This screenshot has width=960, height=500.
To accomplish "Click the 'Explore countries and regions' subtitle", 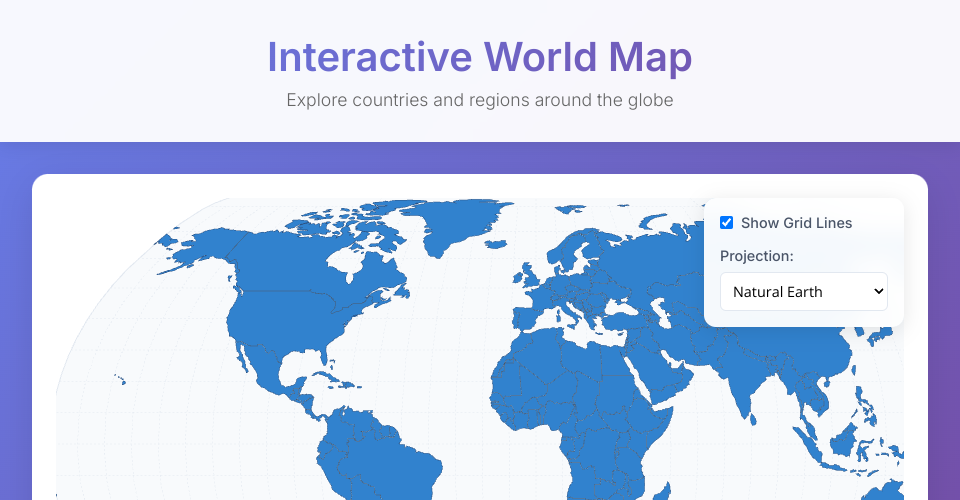I will pyautogui.click(x=479, y=100).
